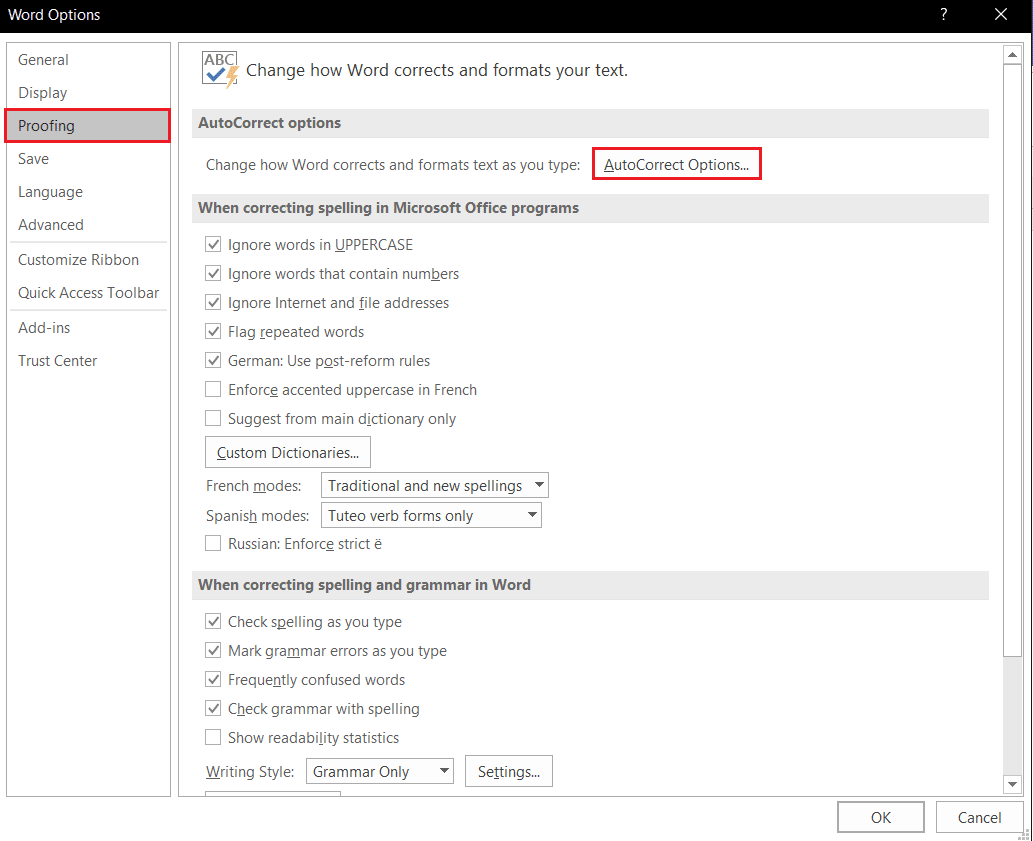The width and height of the screenshot is (1033, 841).
Task: Click 'When correcting spelling in Microsoft Office programs' header
Action: coord(590,208)
